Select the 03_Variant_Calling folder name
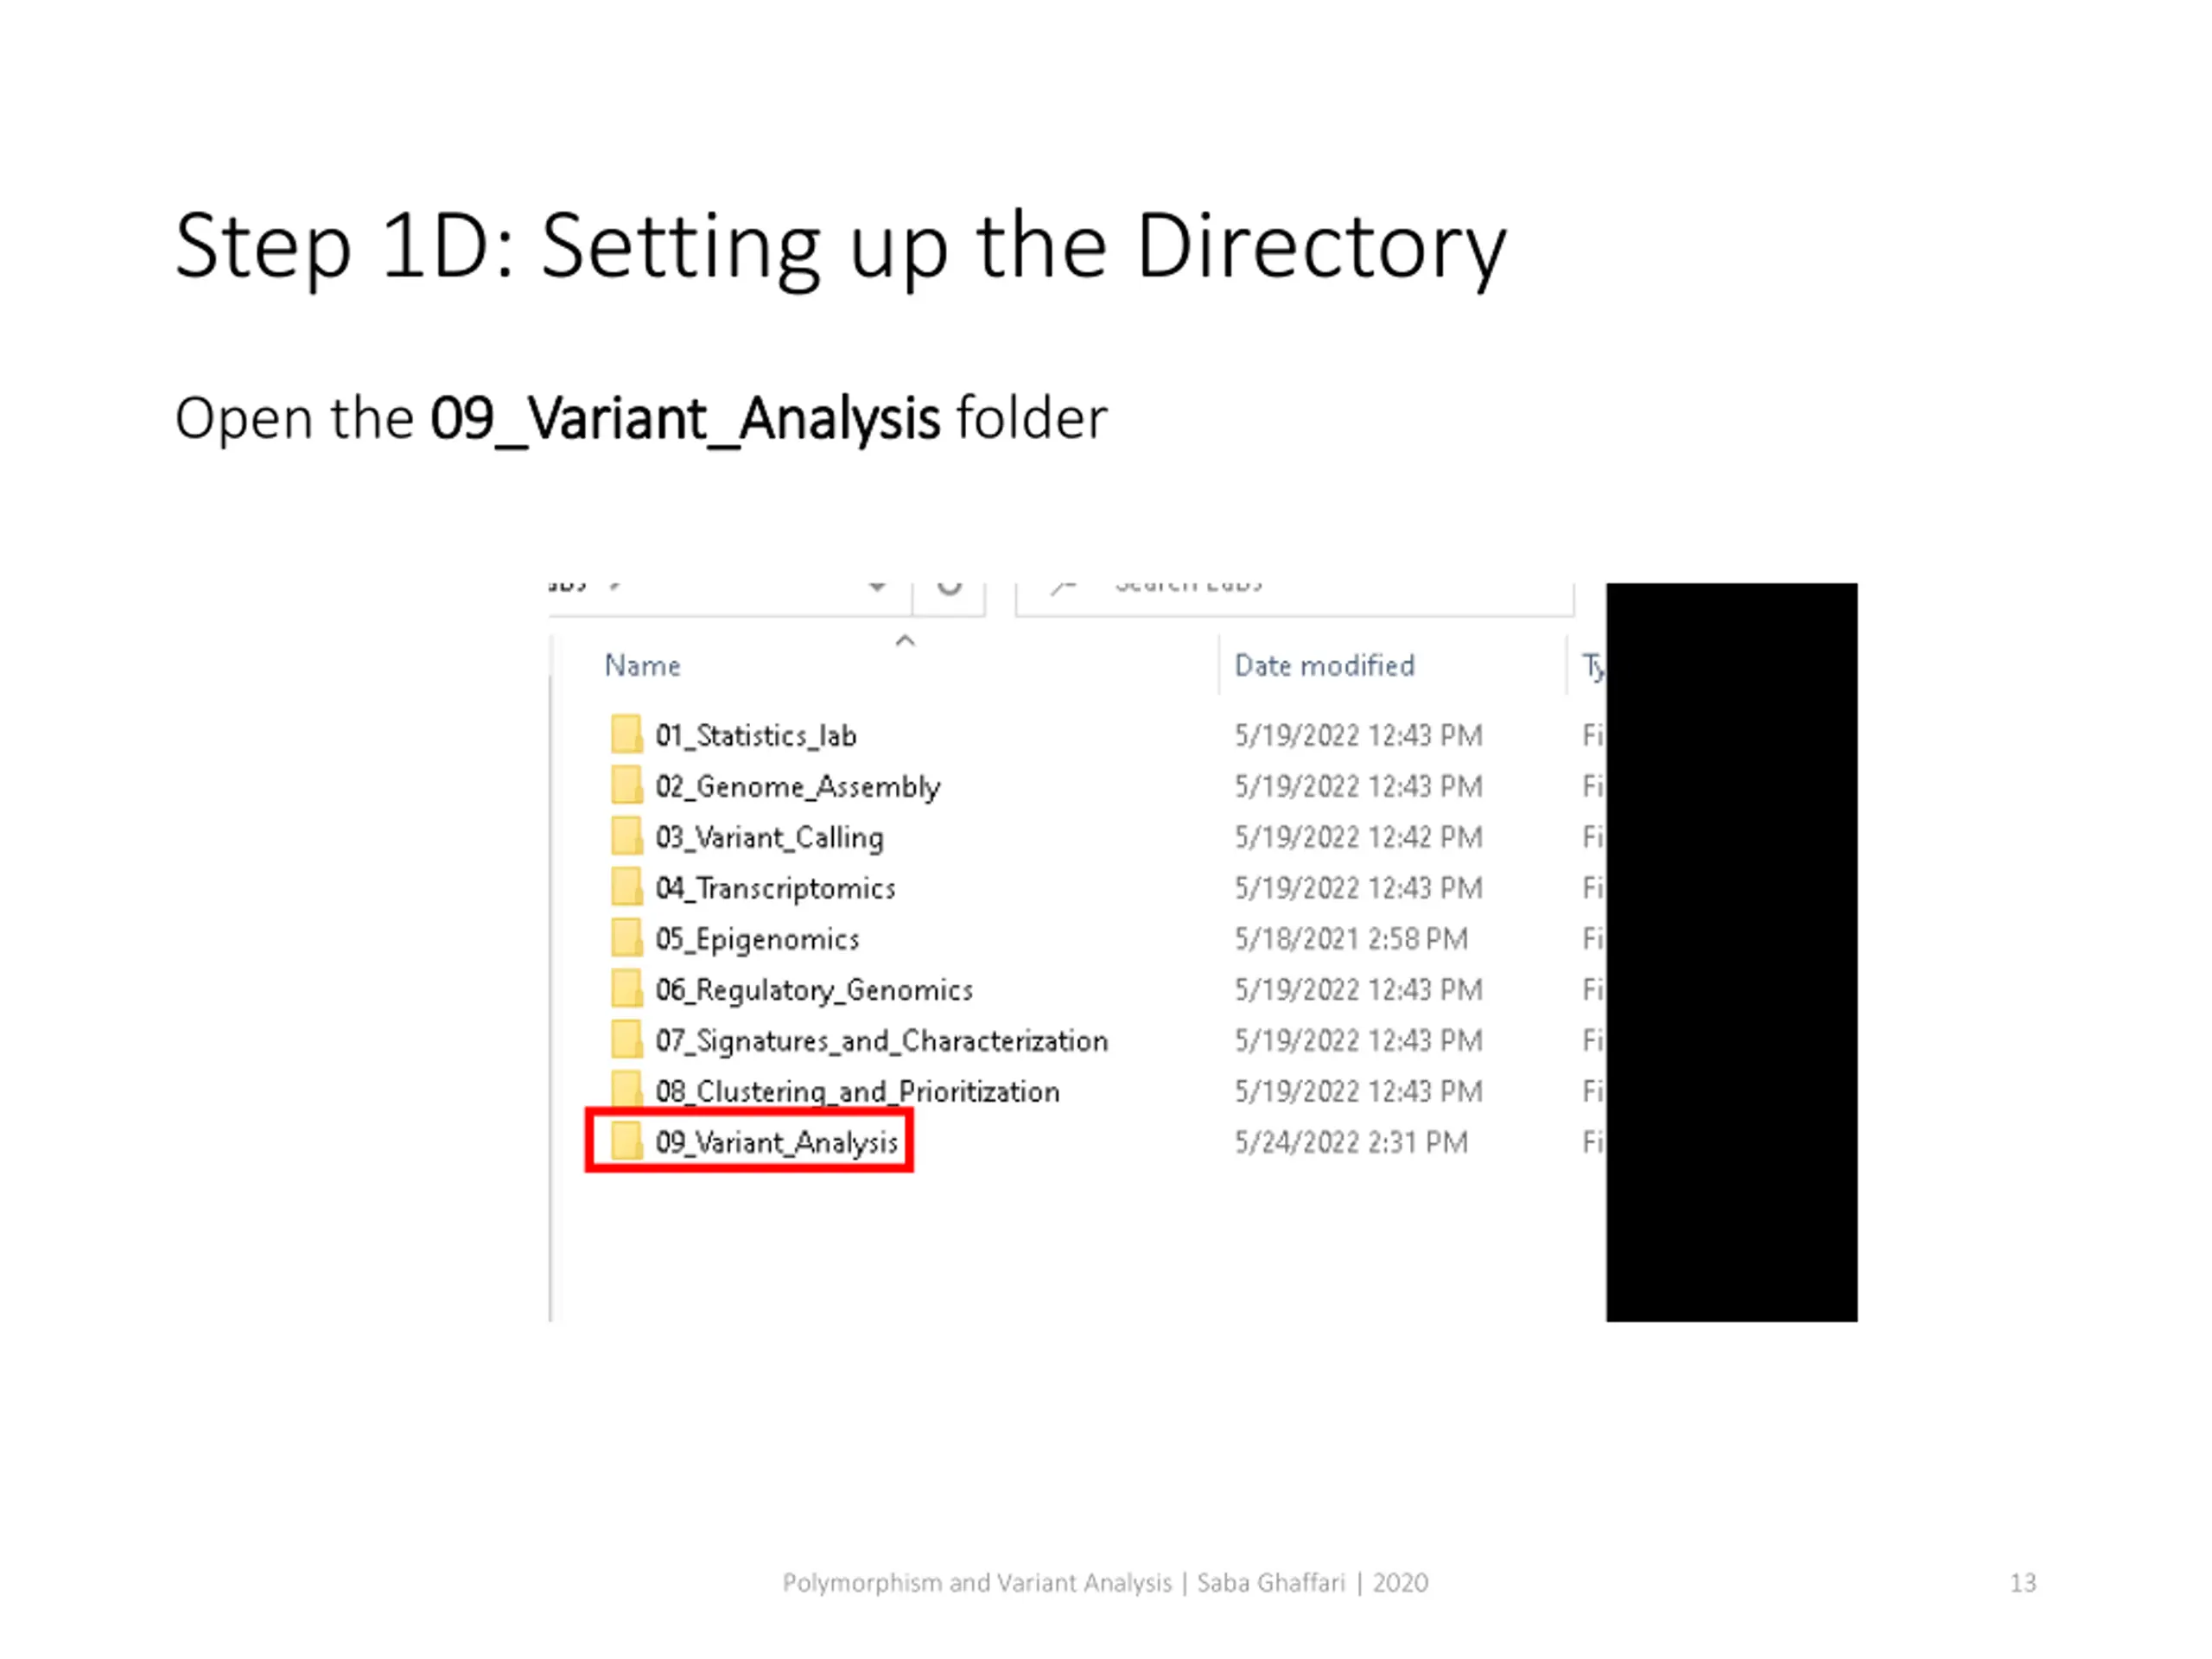Screen dimensions: 2212x1659 (x=770, y=837)
